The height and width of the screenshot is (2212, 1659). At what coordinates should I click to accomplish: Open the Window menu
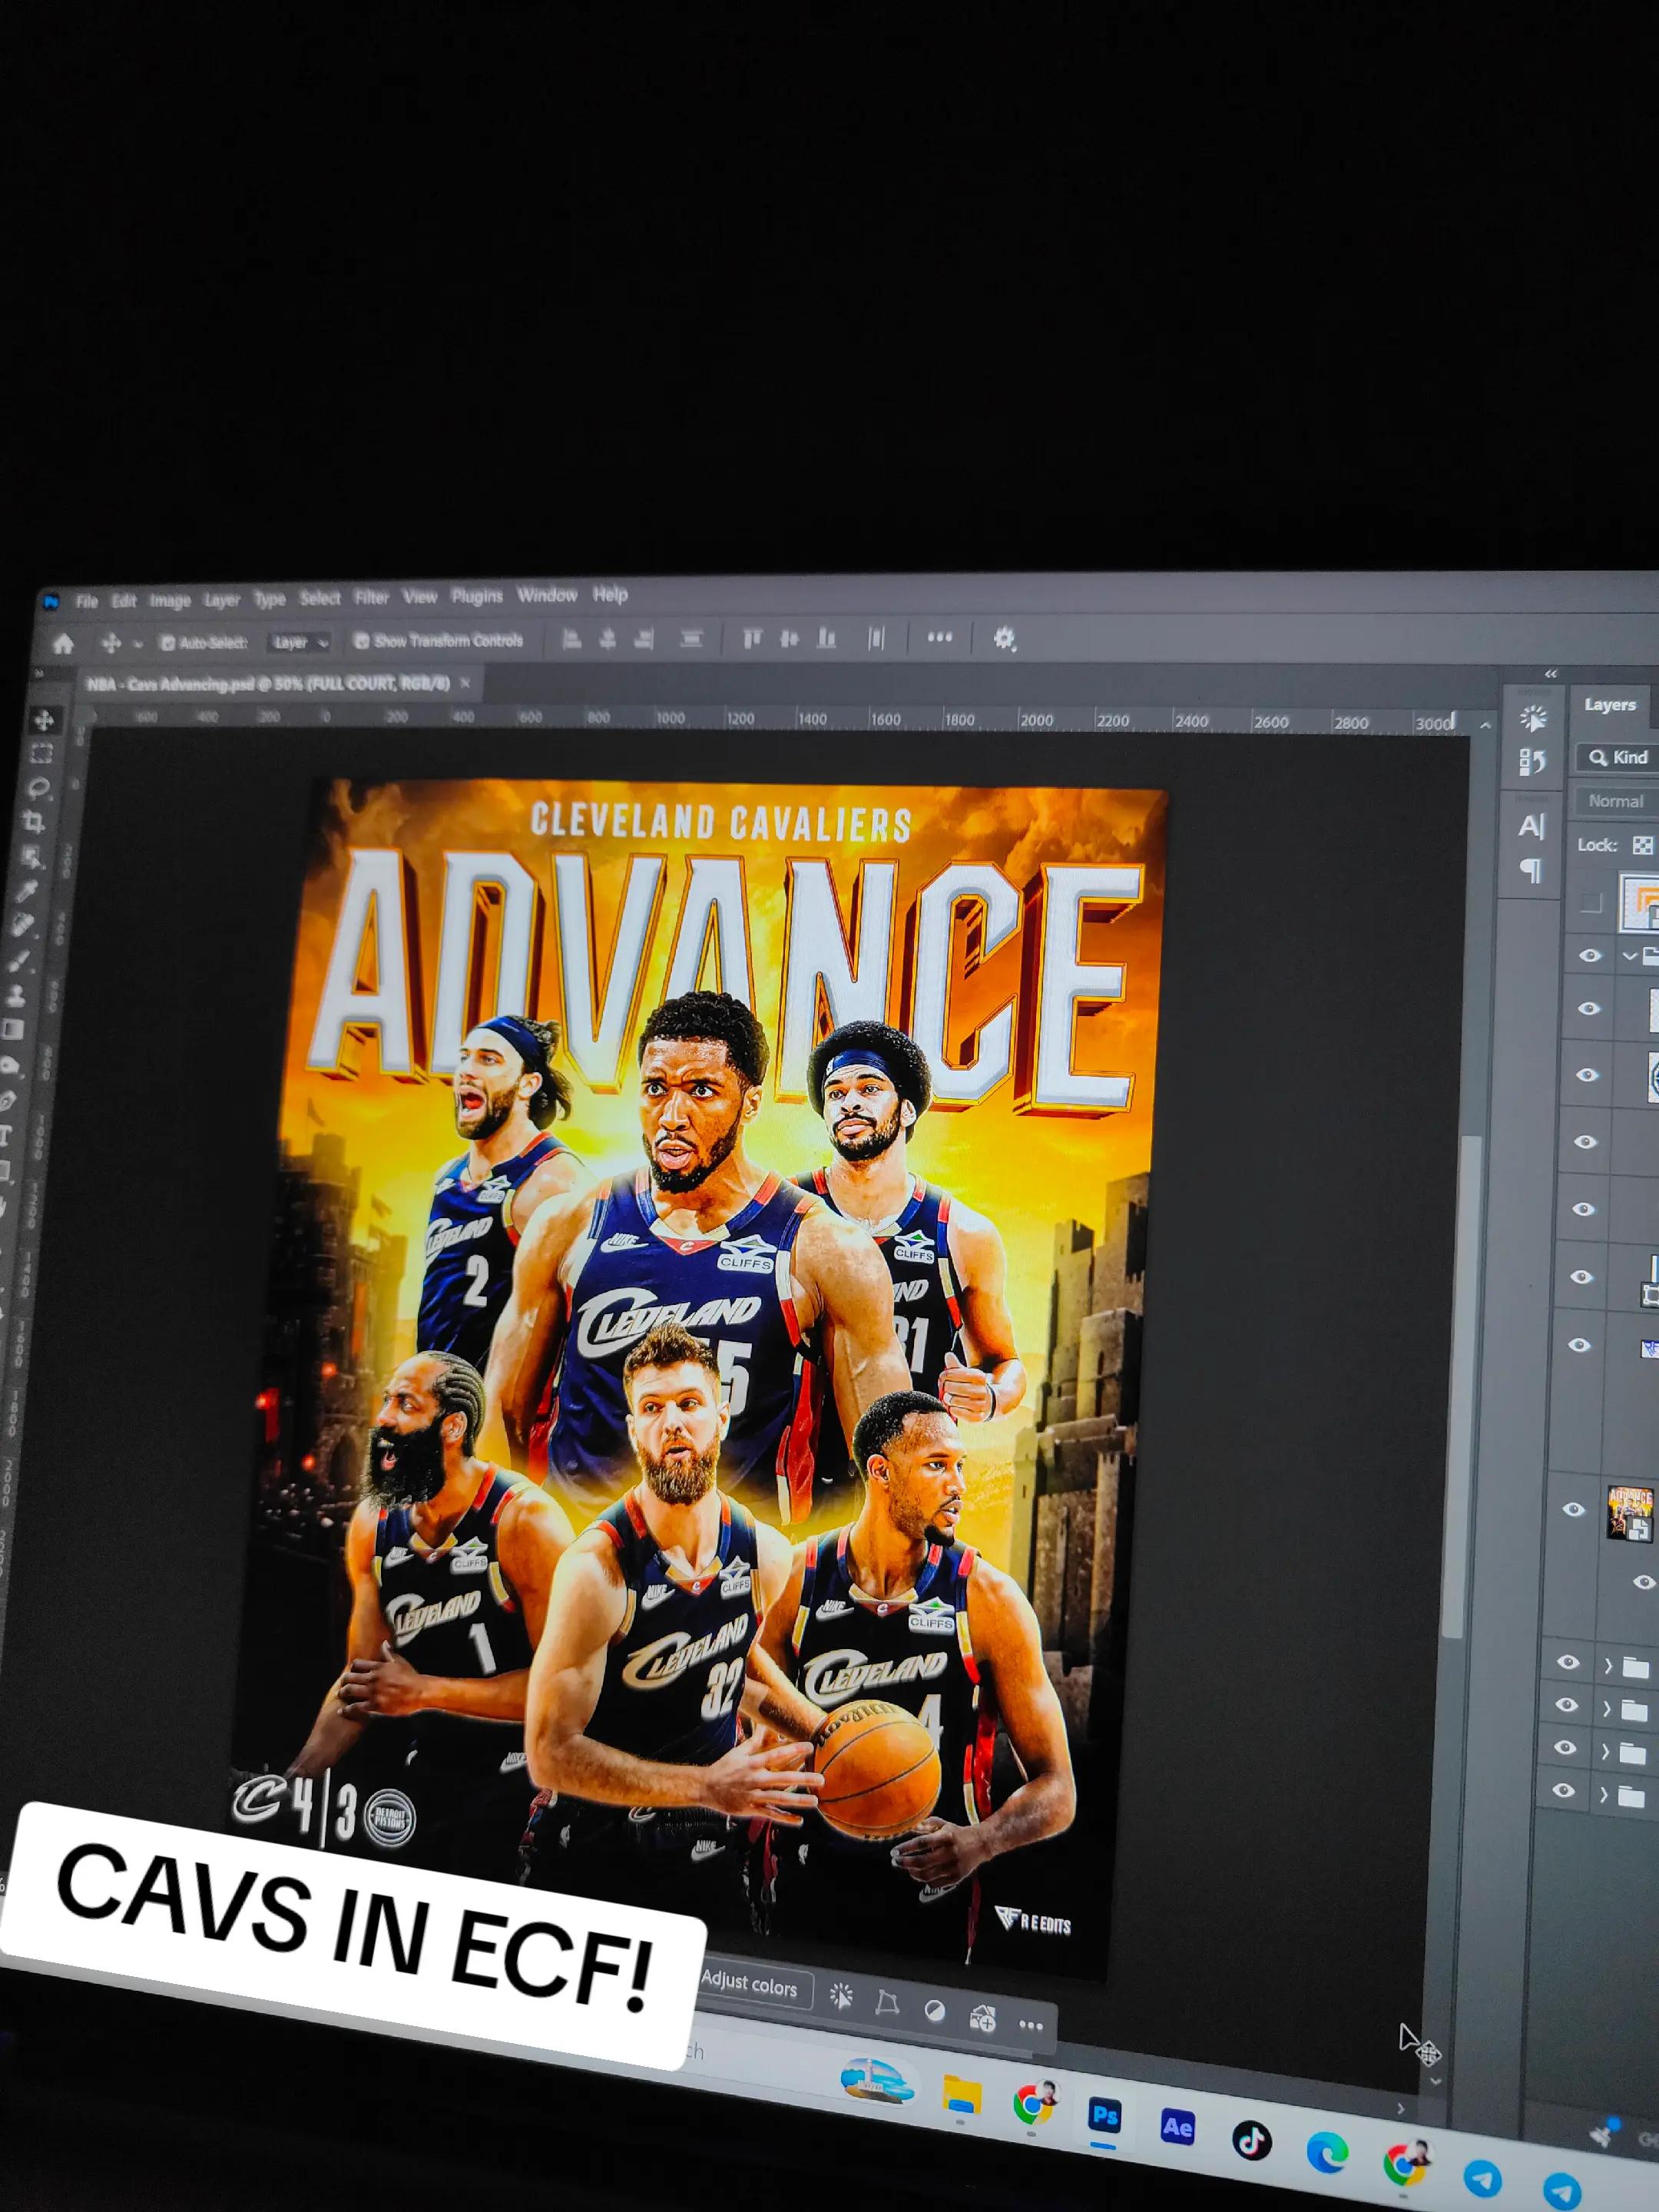tap(547, 595)
